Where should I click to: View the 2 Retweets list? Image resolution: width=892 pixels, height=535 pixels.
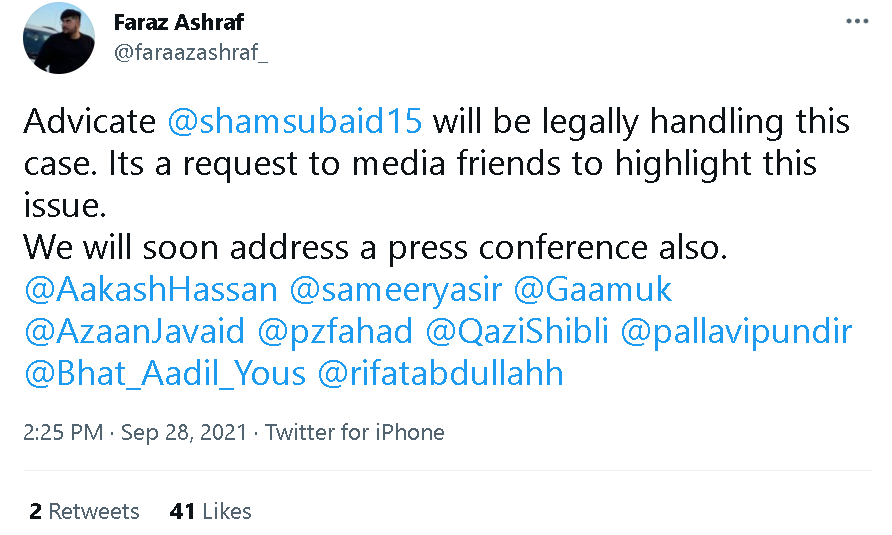[x=85, y=511]
